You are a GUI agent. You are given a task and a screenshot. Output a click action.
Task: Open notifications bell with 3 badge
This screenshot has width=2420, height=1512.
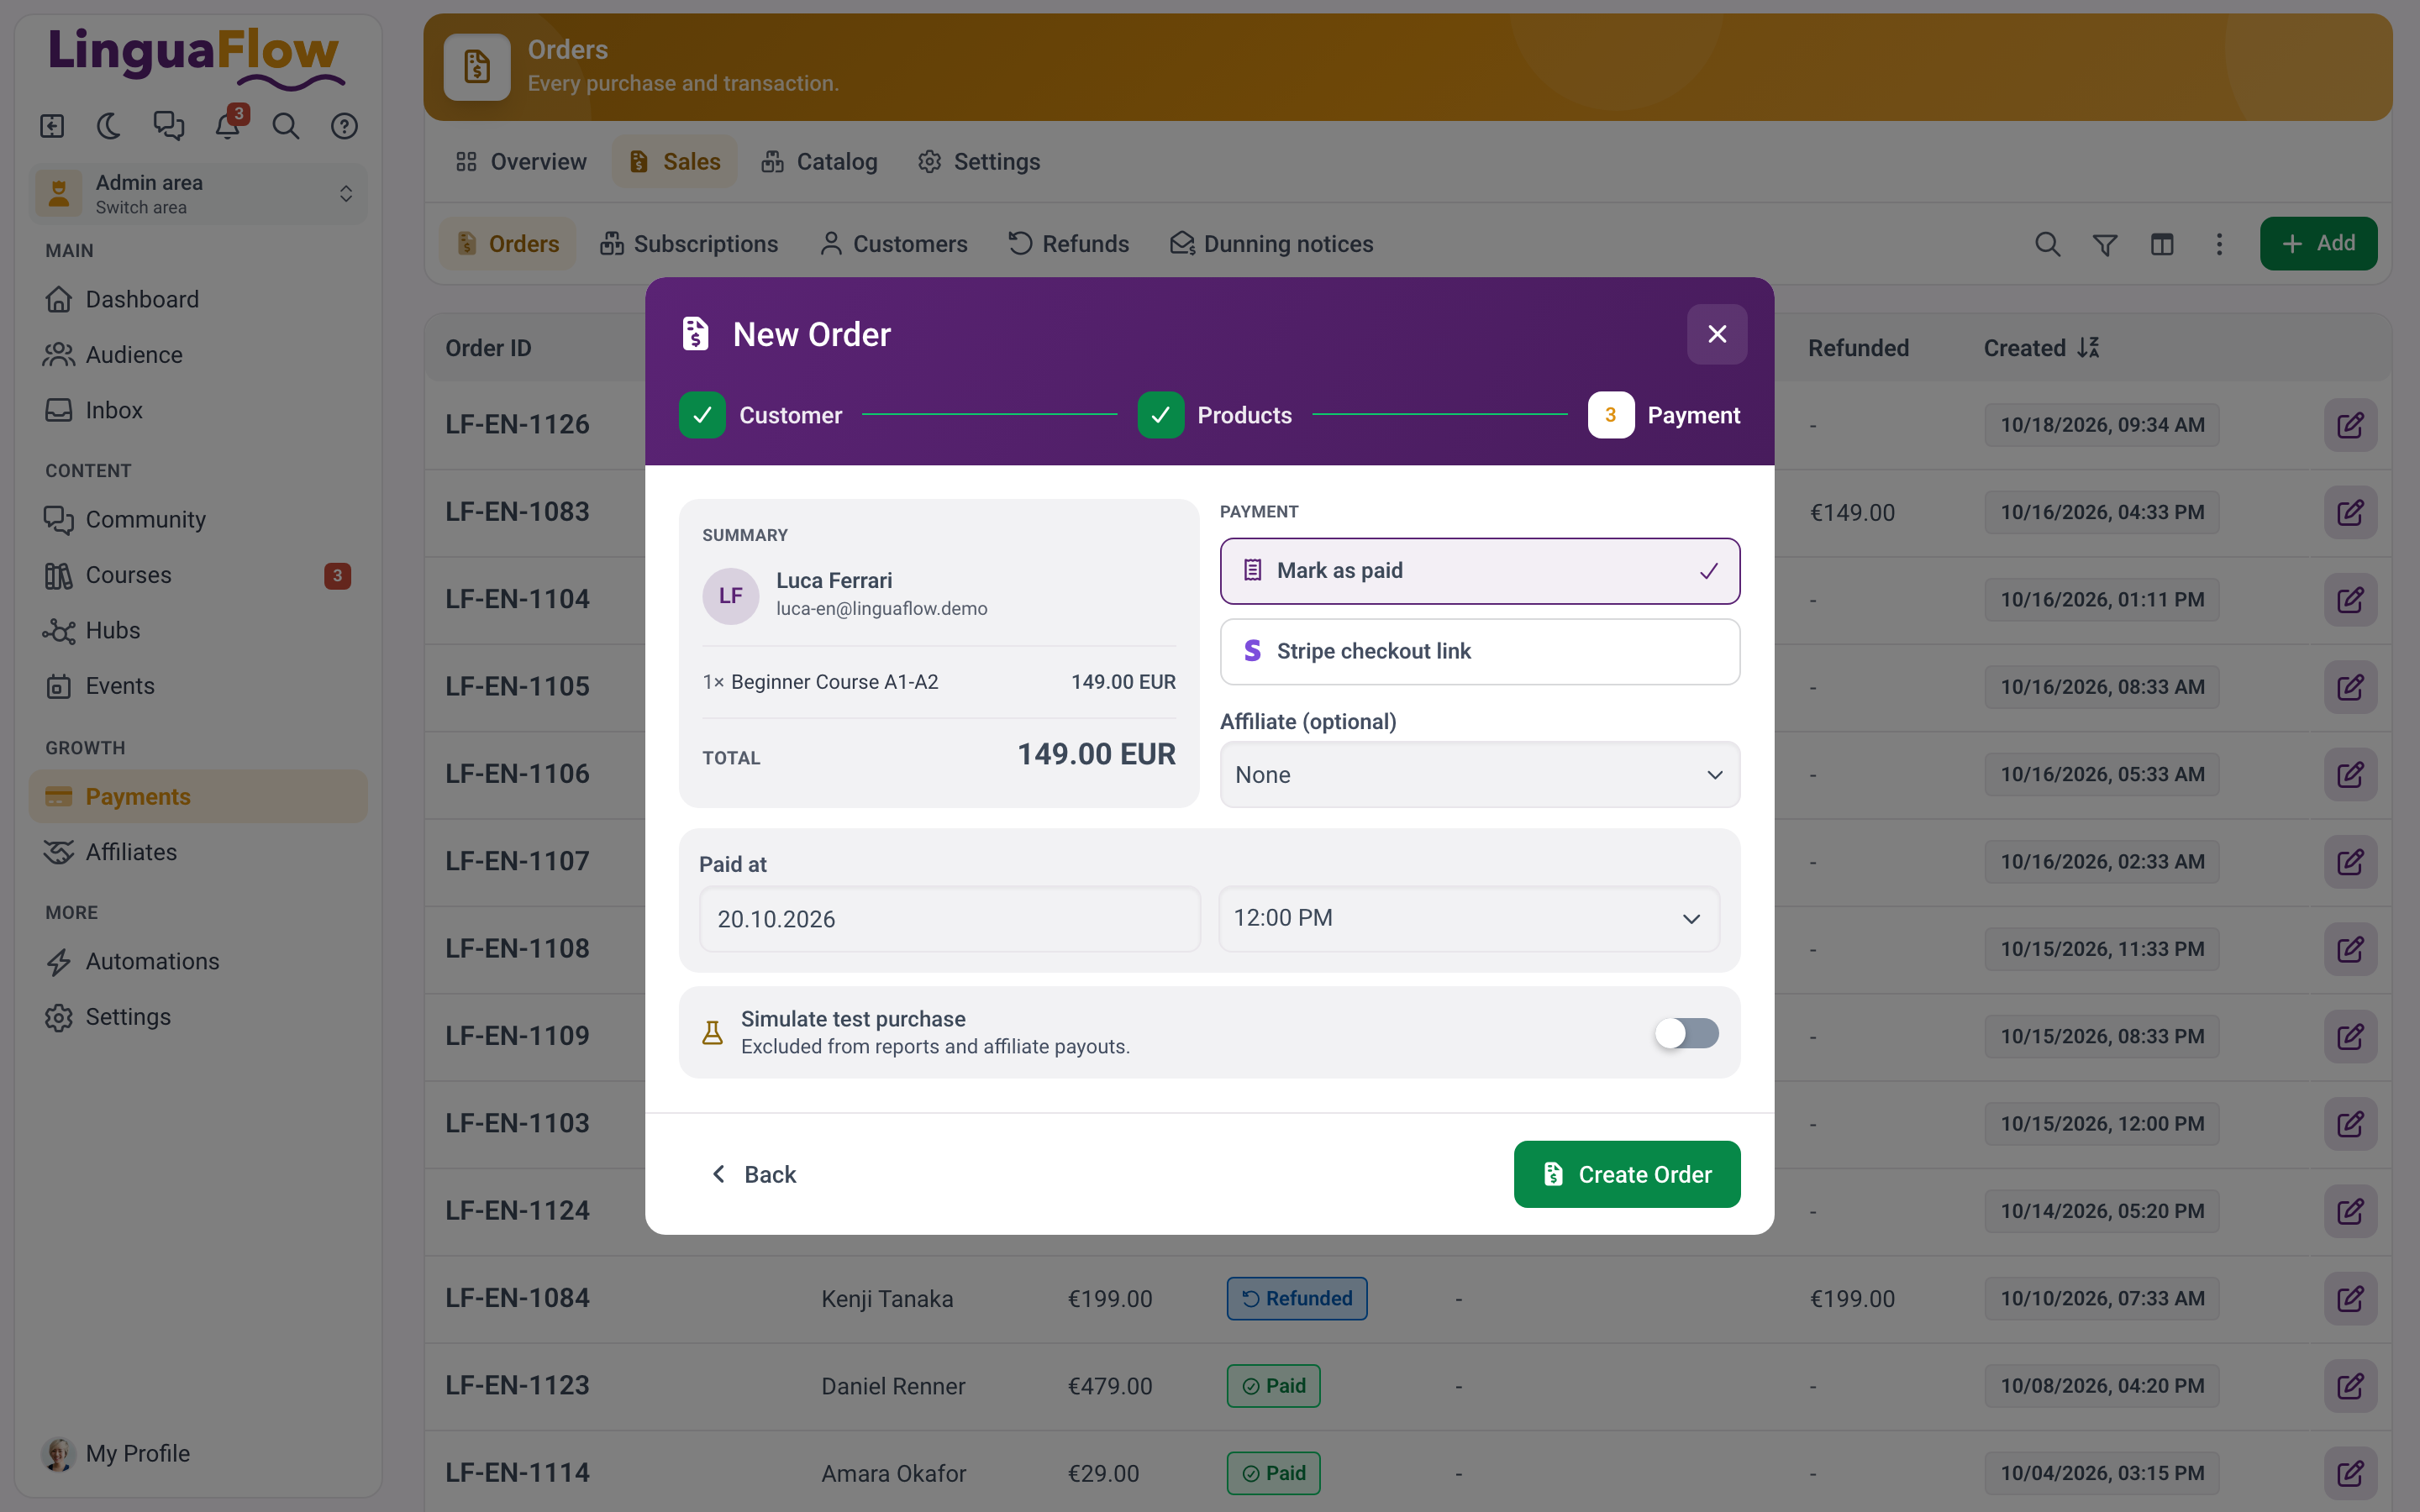pyautogui.click(x=229, y=124)
